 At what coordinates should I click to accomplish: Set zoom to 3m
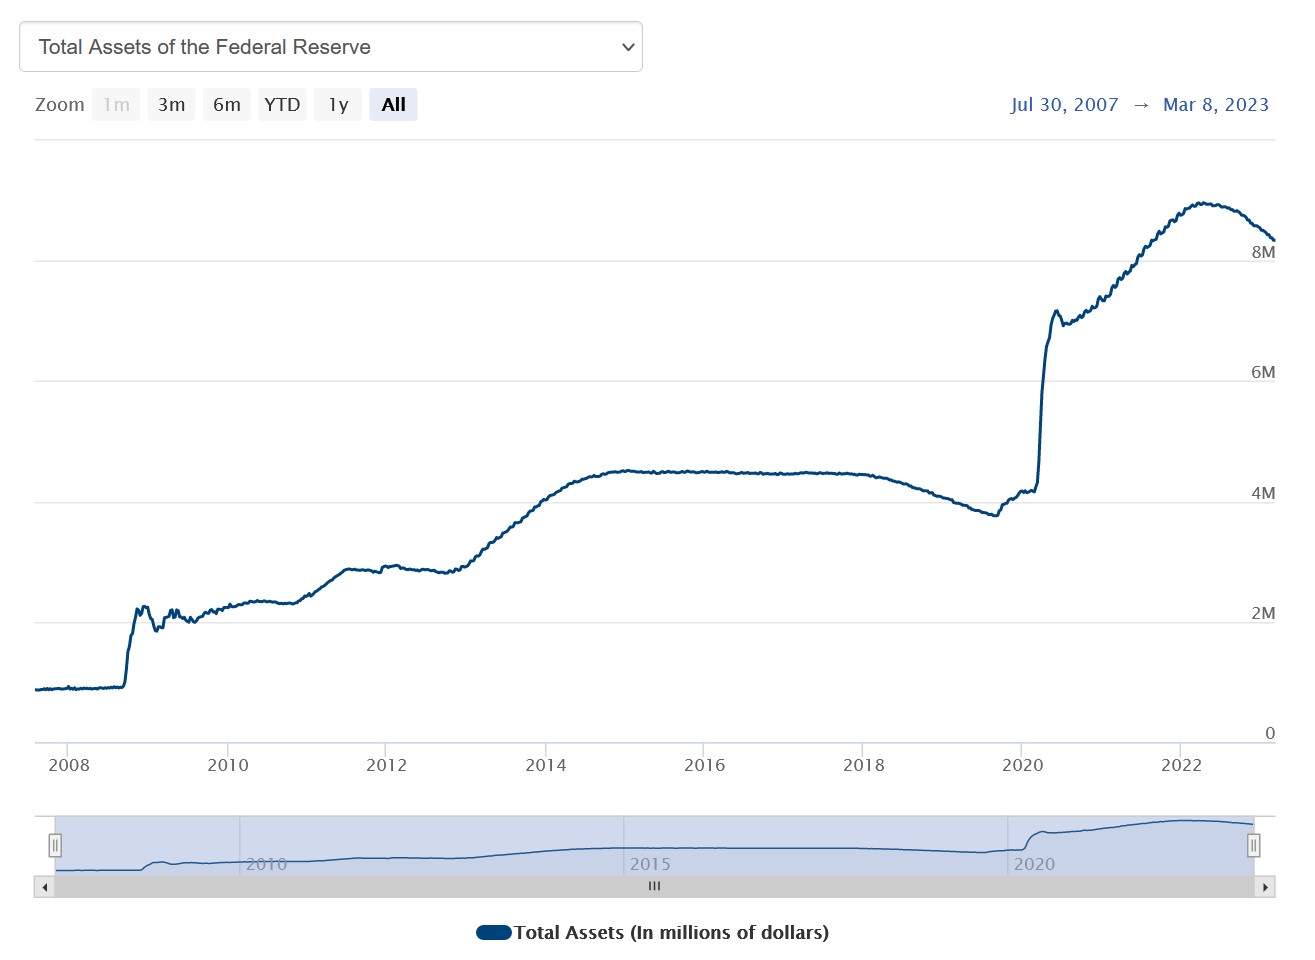point(171,105)
